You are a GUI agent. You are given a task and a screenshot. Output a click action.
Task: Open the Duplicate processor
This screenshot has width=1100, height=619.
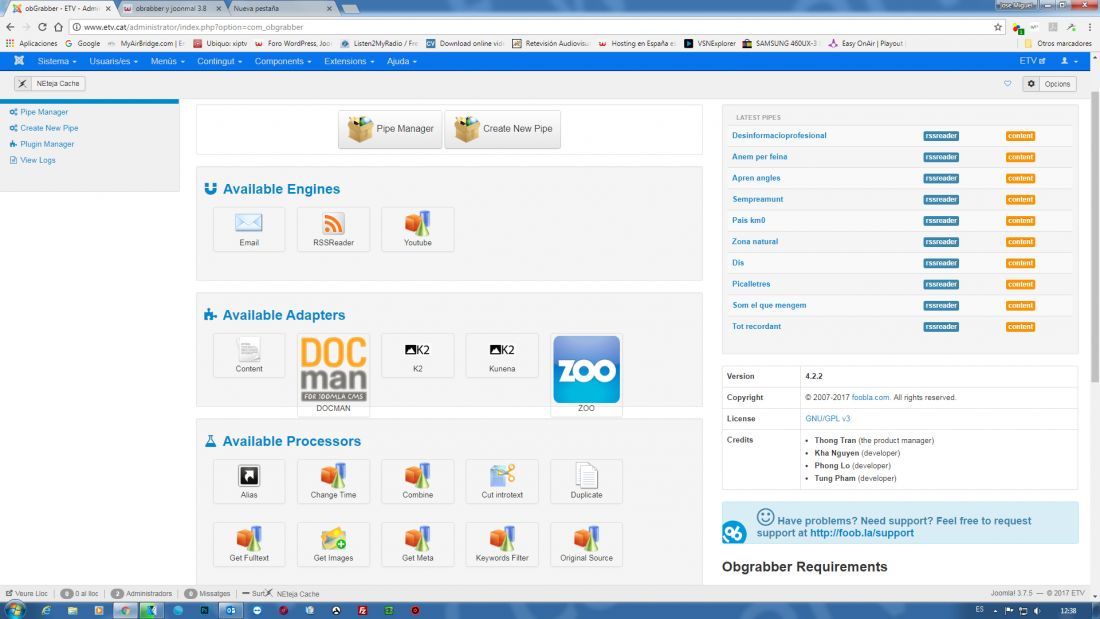[586, 481]
